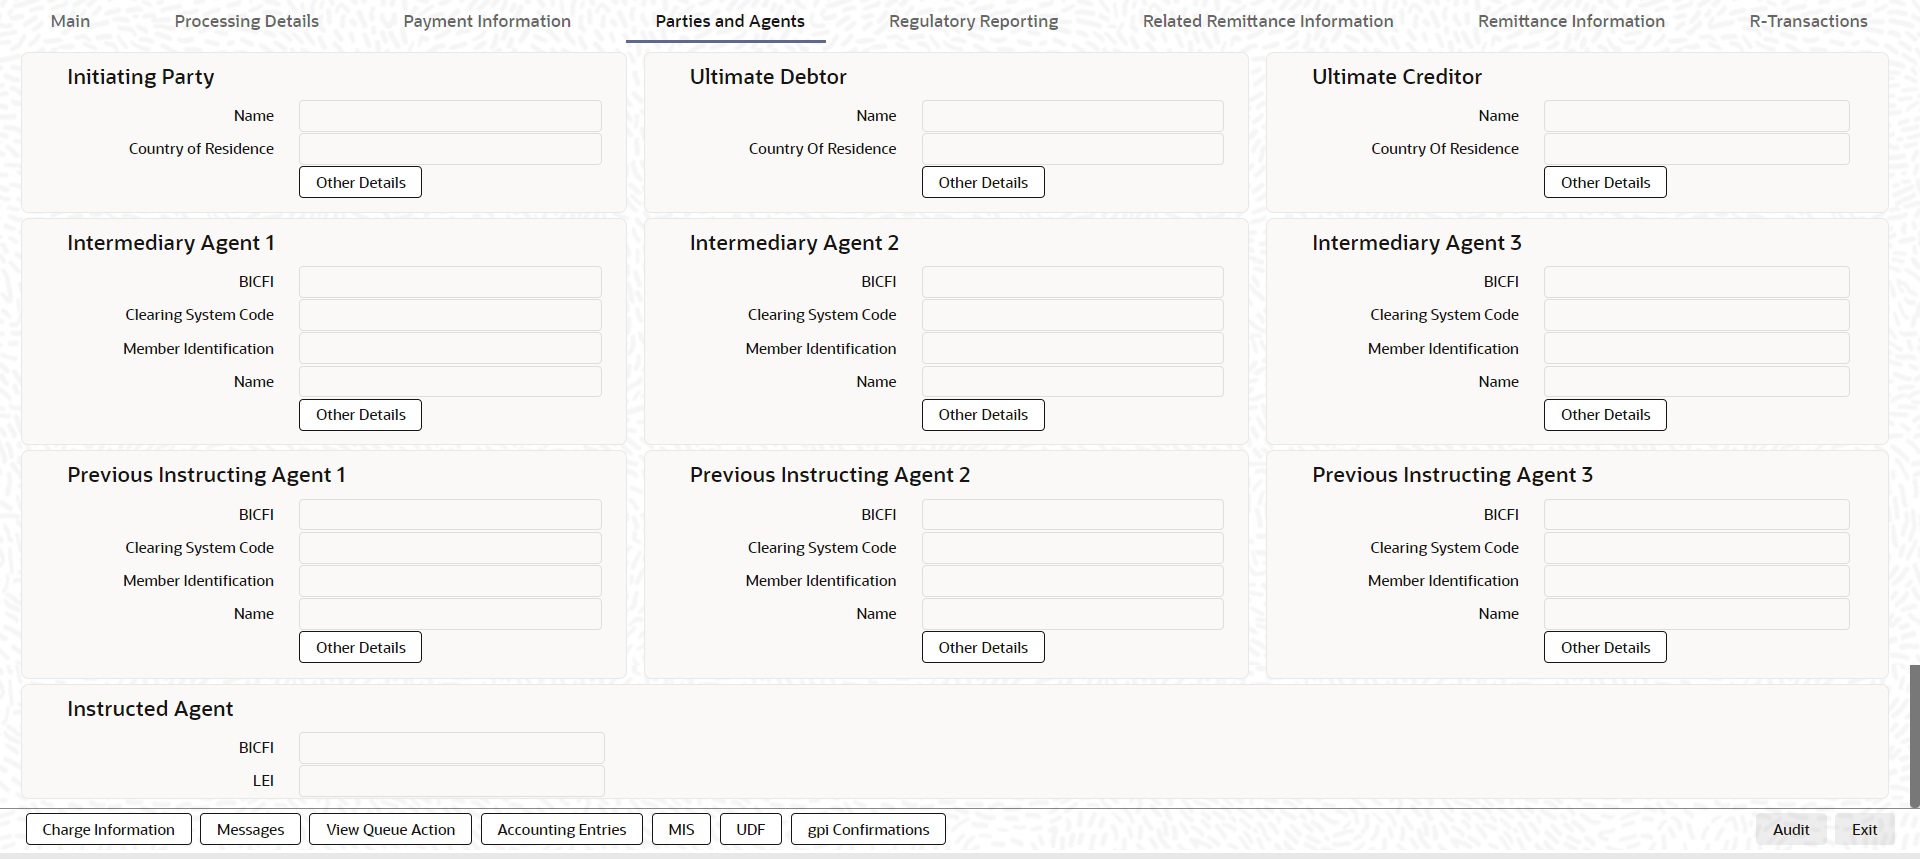
Task: Switch to the Main tab
Action: [70, 21]
